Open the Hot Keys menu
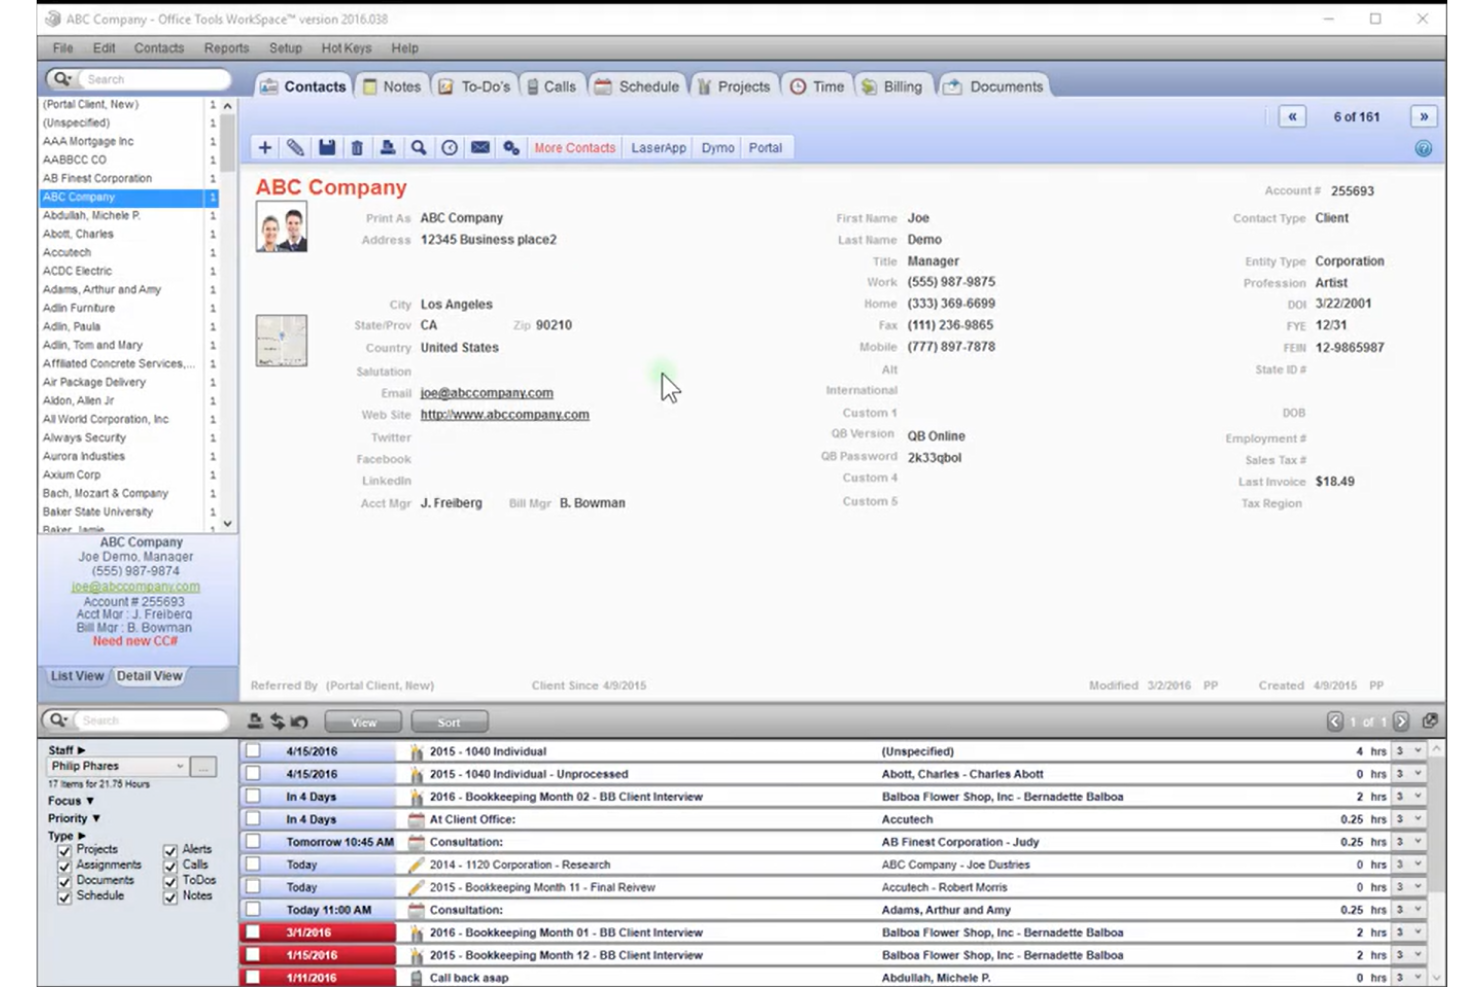This screenshot has height=987, width=1480. (346, 48)
